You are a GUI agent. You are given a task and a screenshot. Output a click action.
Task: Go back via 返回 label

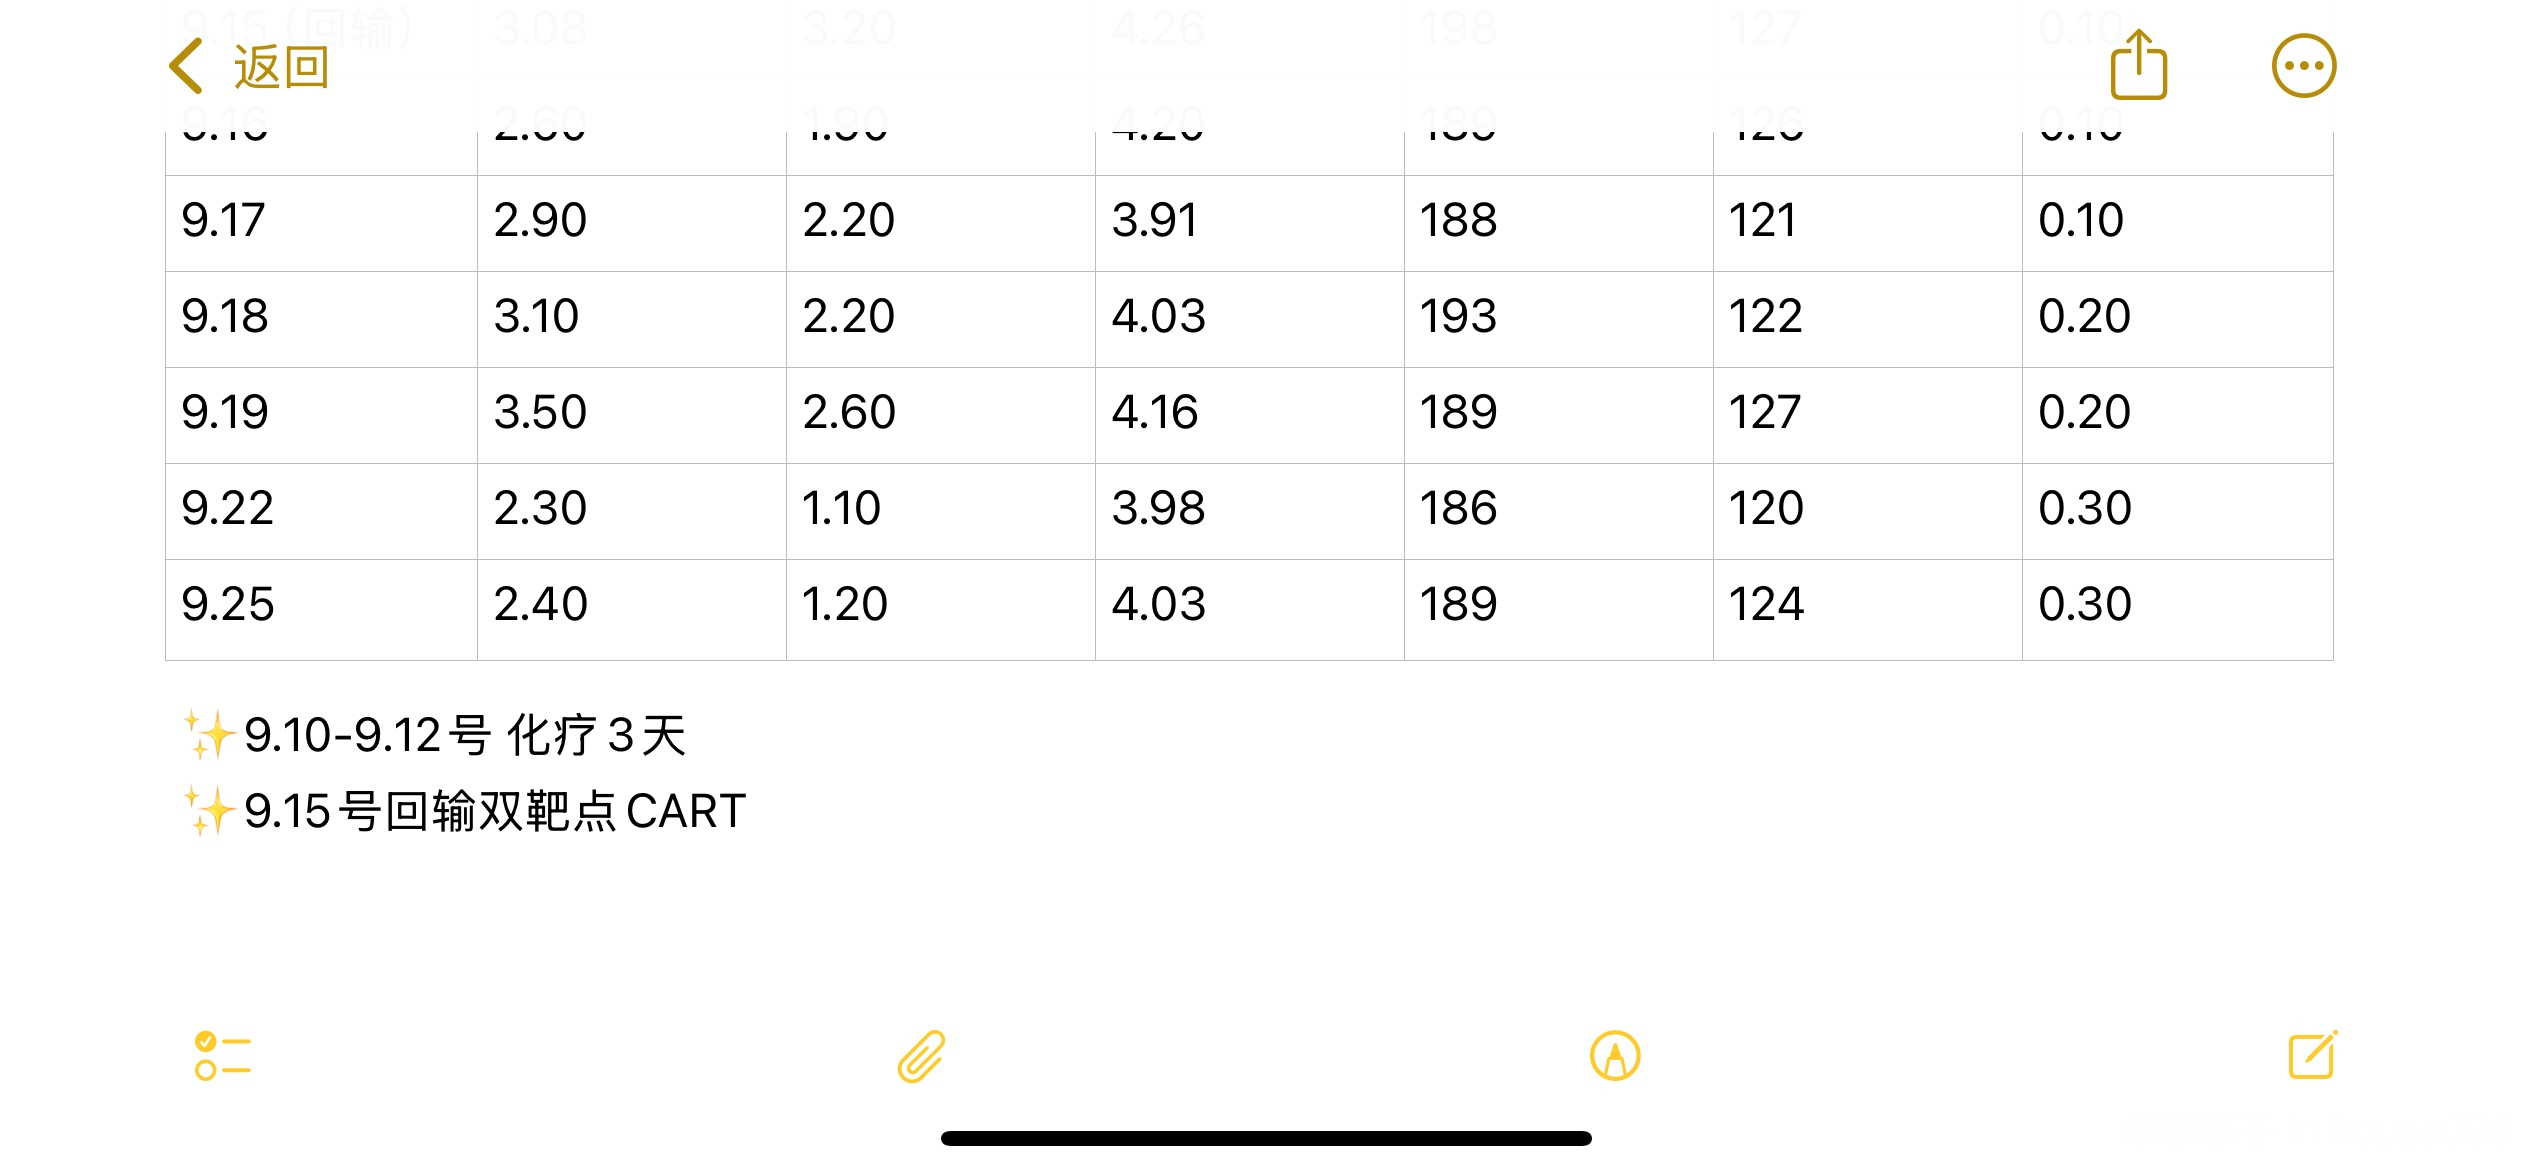pos(281,67)
